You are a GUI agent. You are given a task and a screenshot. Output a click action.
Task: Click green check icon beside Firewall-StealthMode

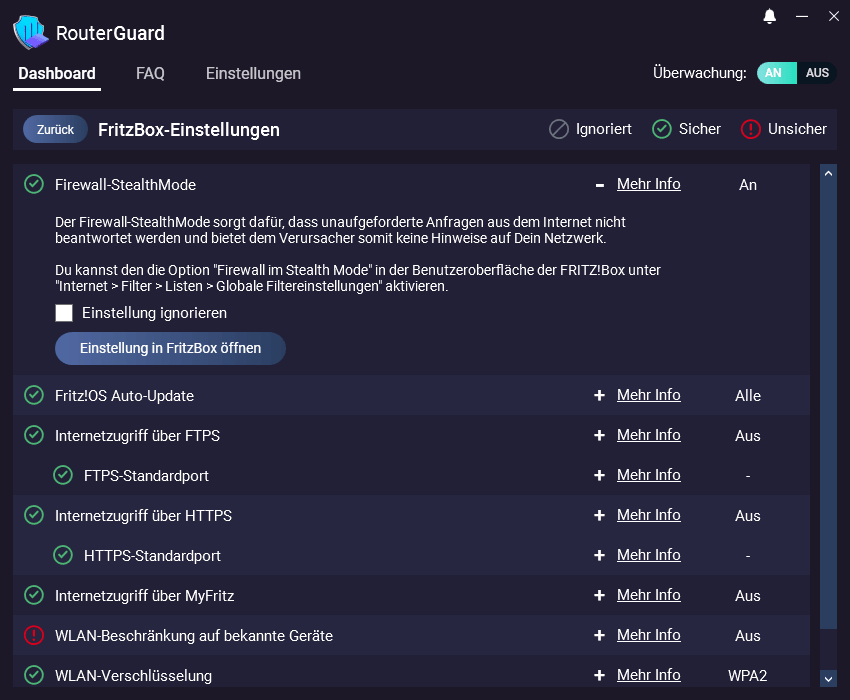point(34,184)
